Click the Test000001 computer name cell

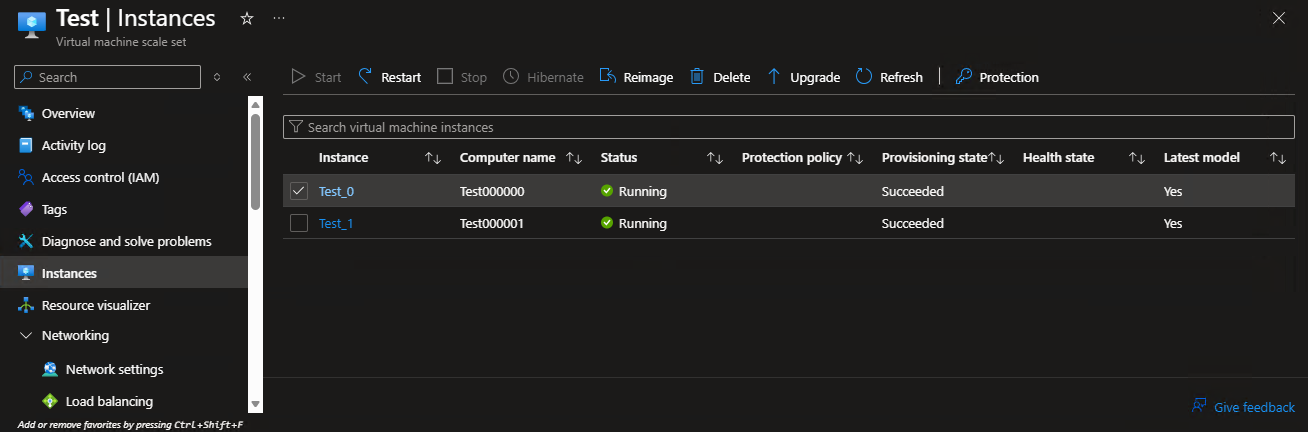492,223
